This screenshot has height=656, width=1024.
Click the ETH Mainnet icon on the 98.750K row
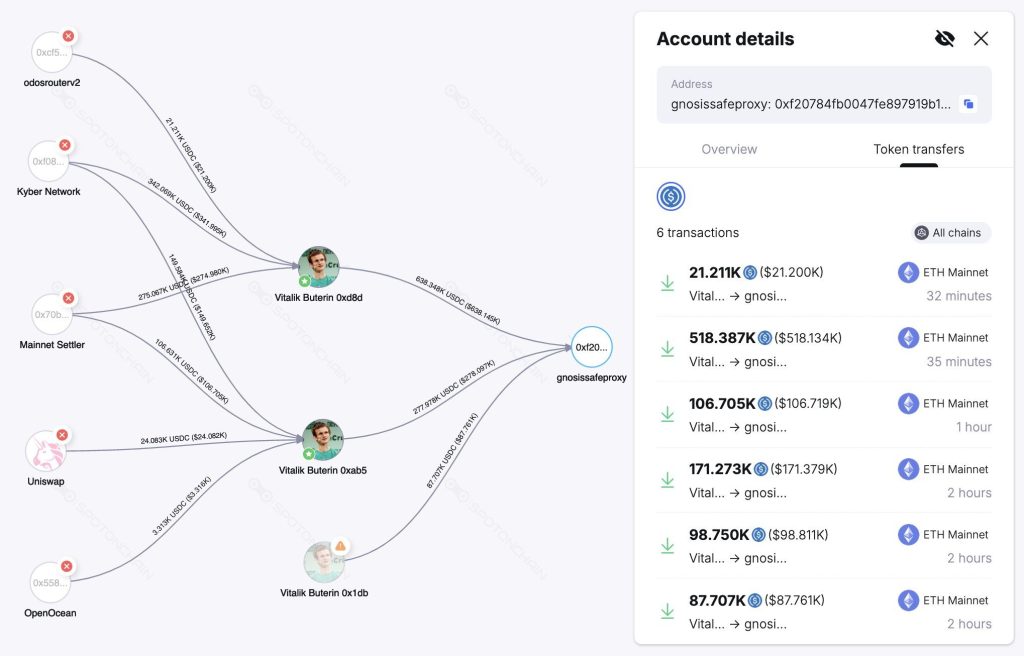click(908, 534)
